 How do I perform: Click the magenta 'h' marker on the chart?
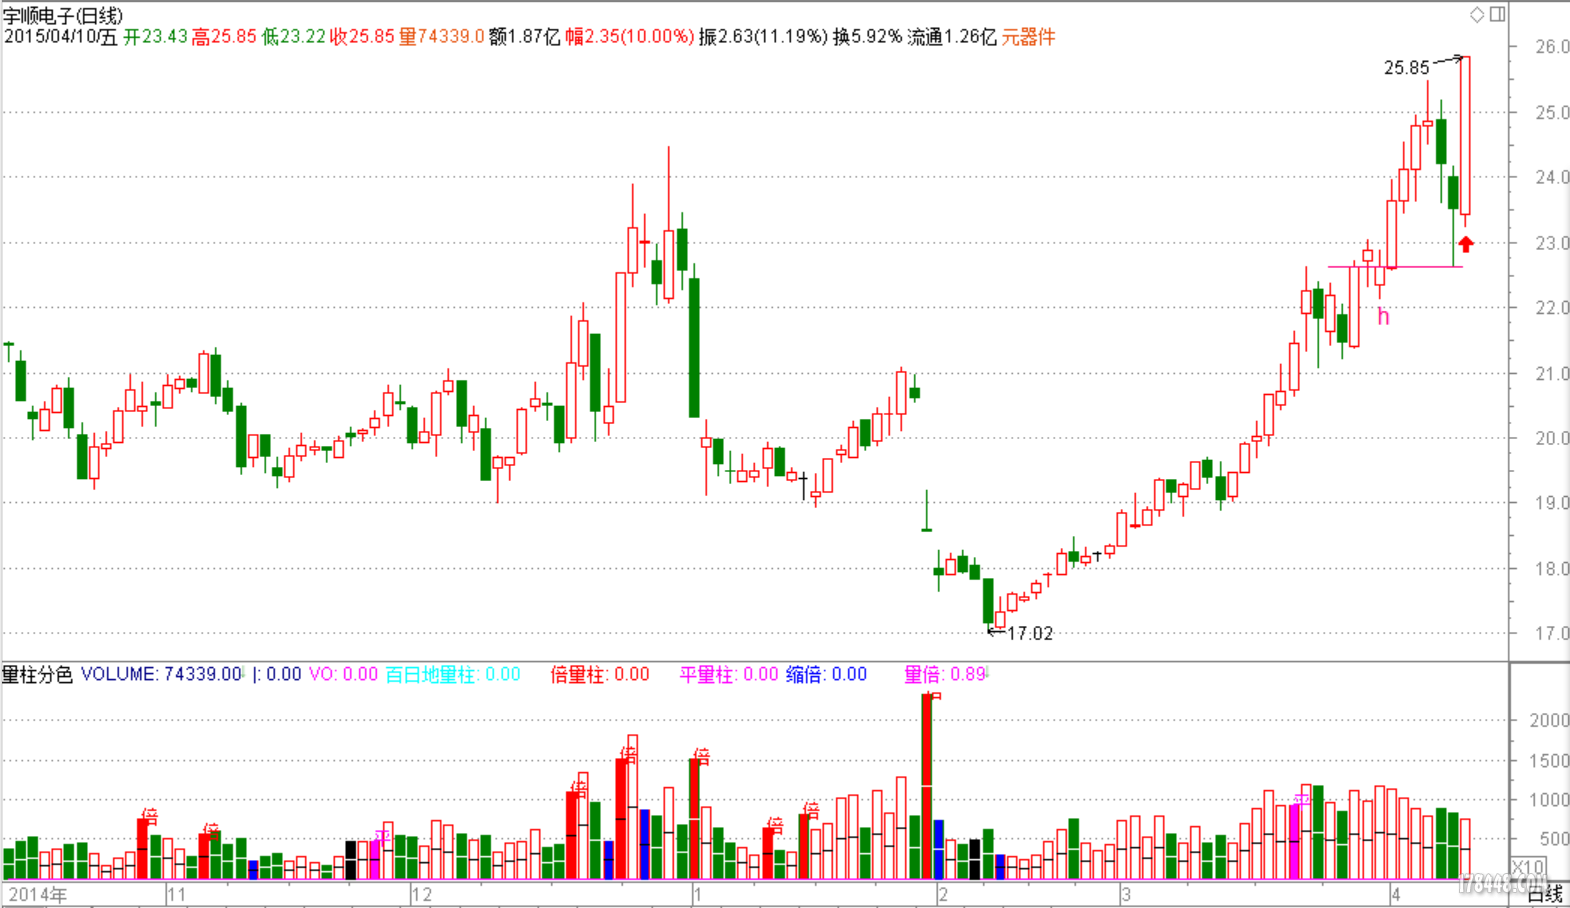pyautogui.click(x=1383, y=316)
